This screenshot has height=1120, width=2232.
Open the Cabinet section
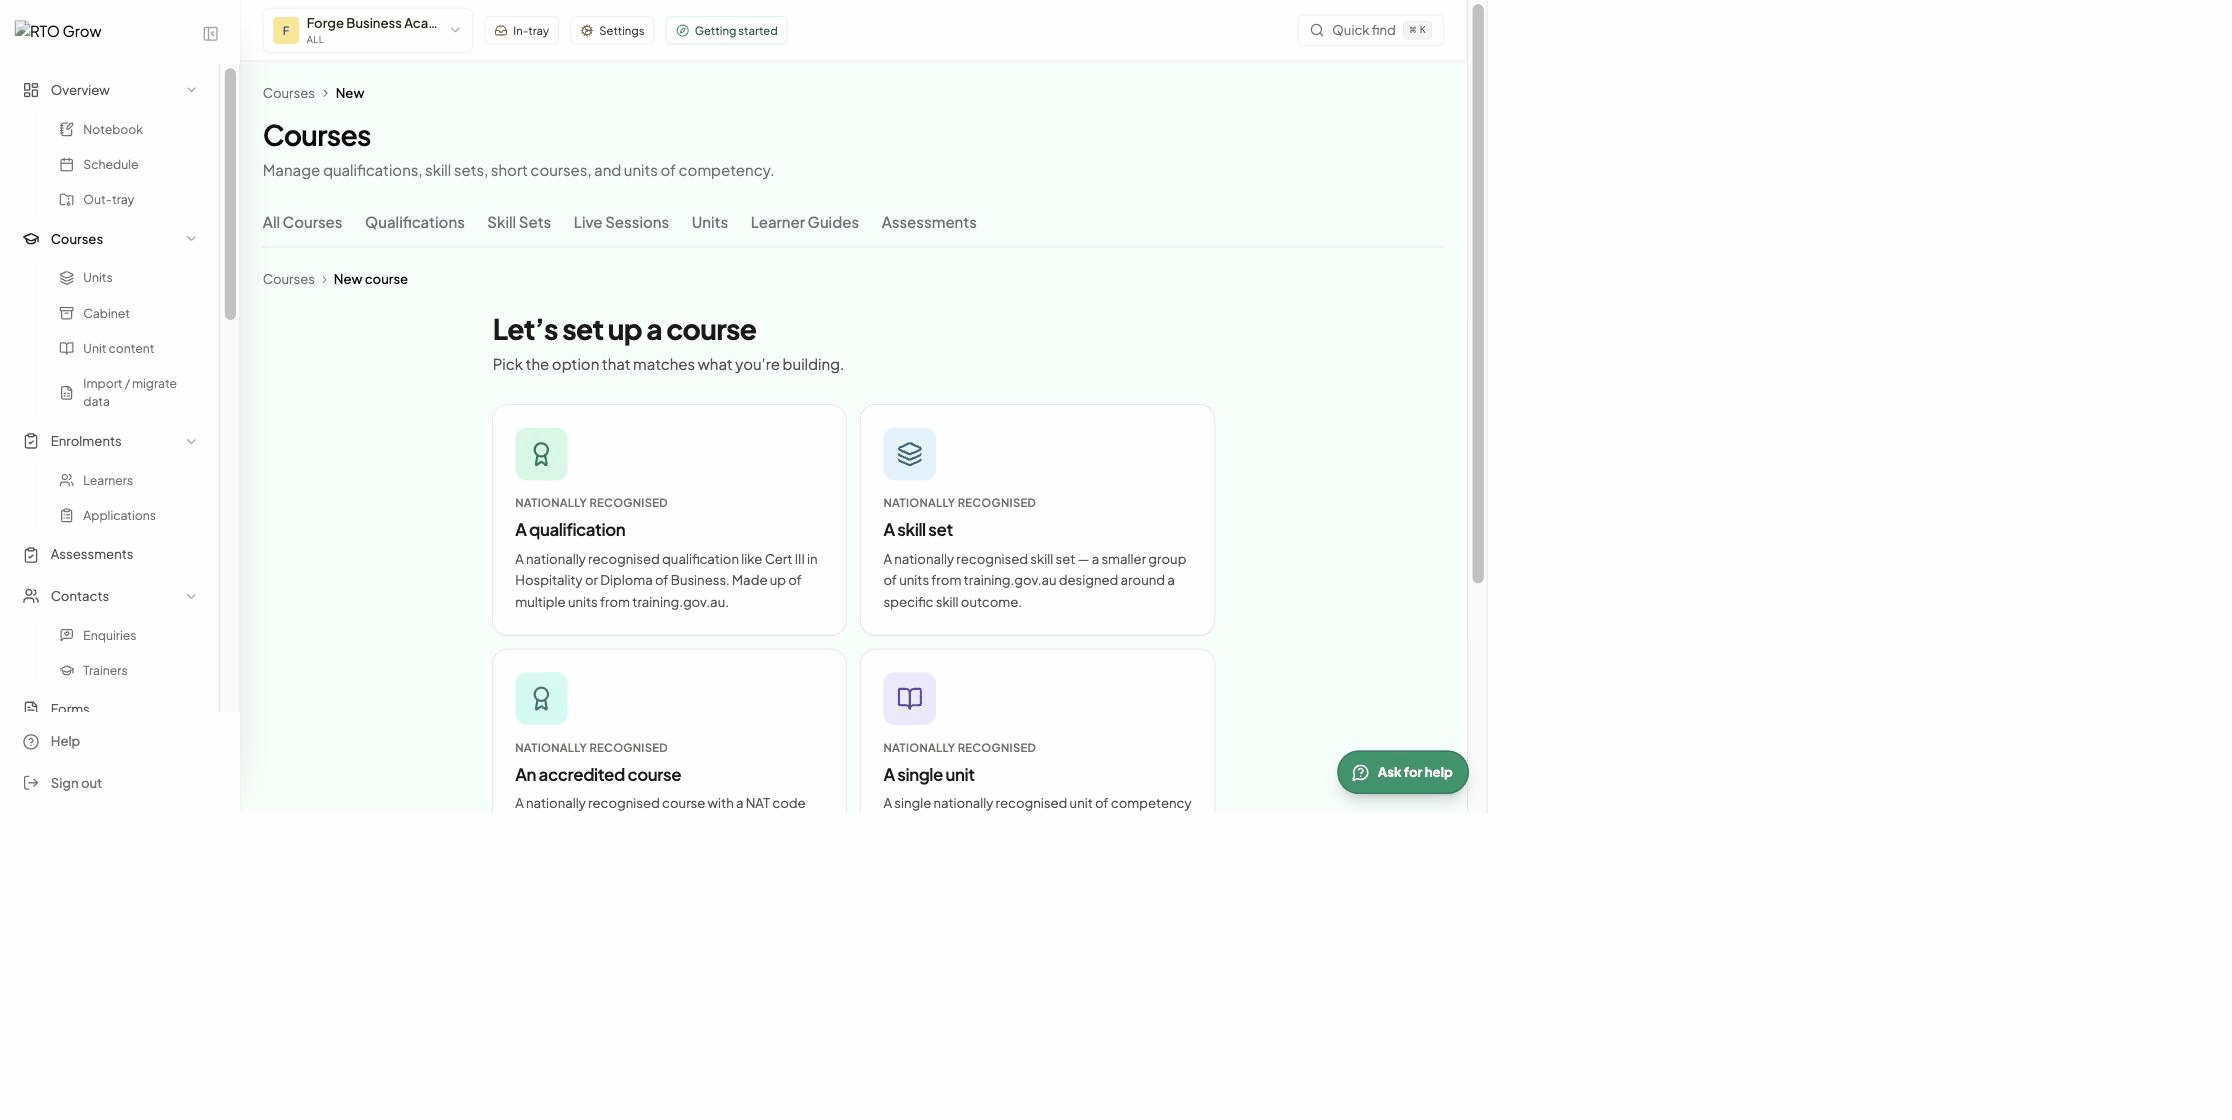(x=106, y=314)
